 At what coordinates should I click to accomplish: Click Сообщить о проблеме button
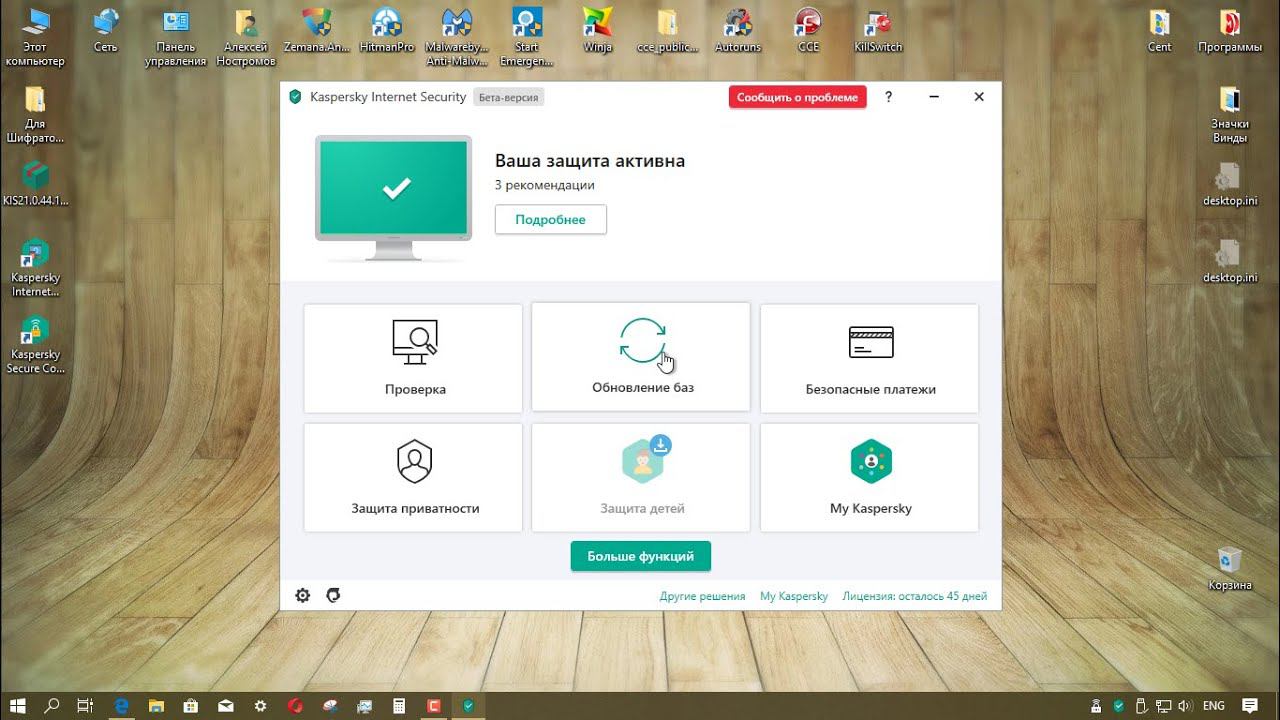click(797, 97)
